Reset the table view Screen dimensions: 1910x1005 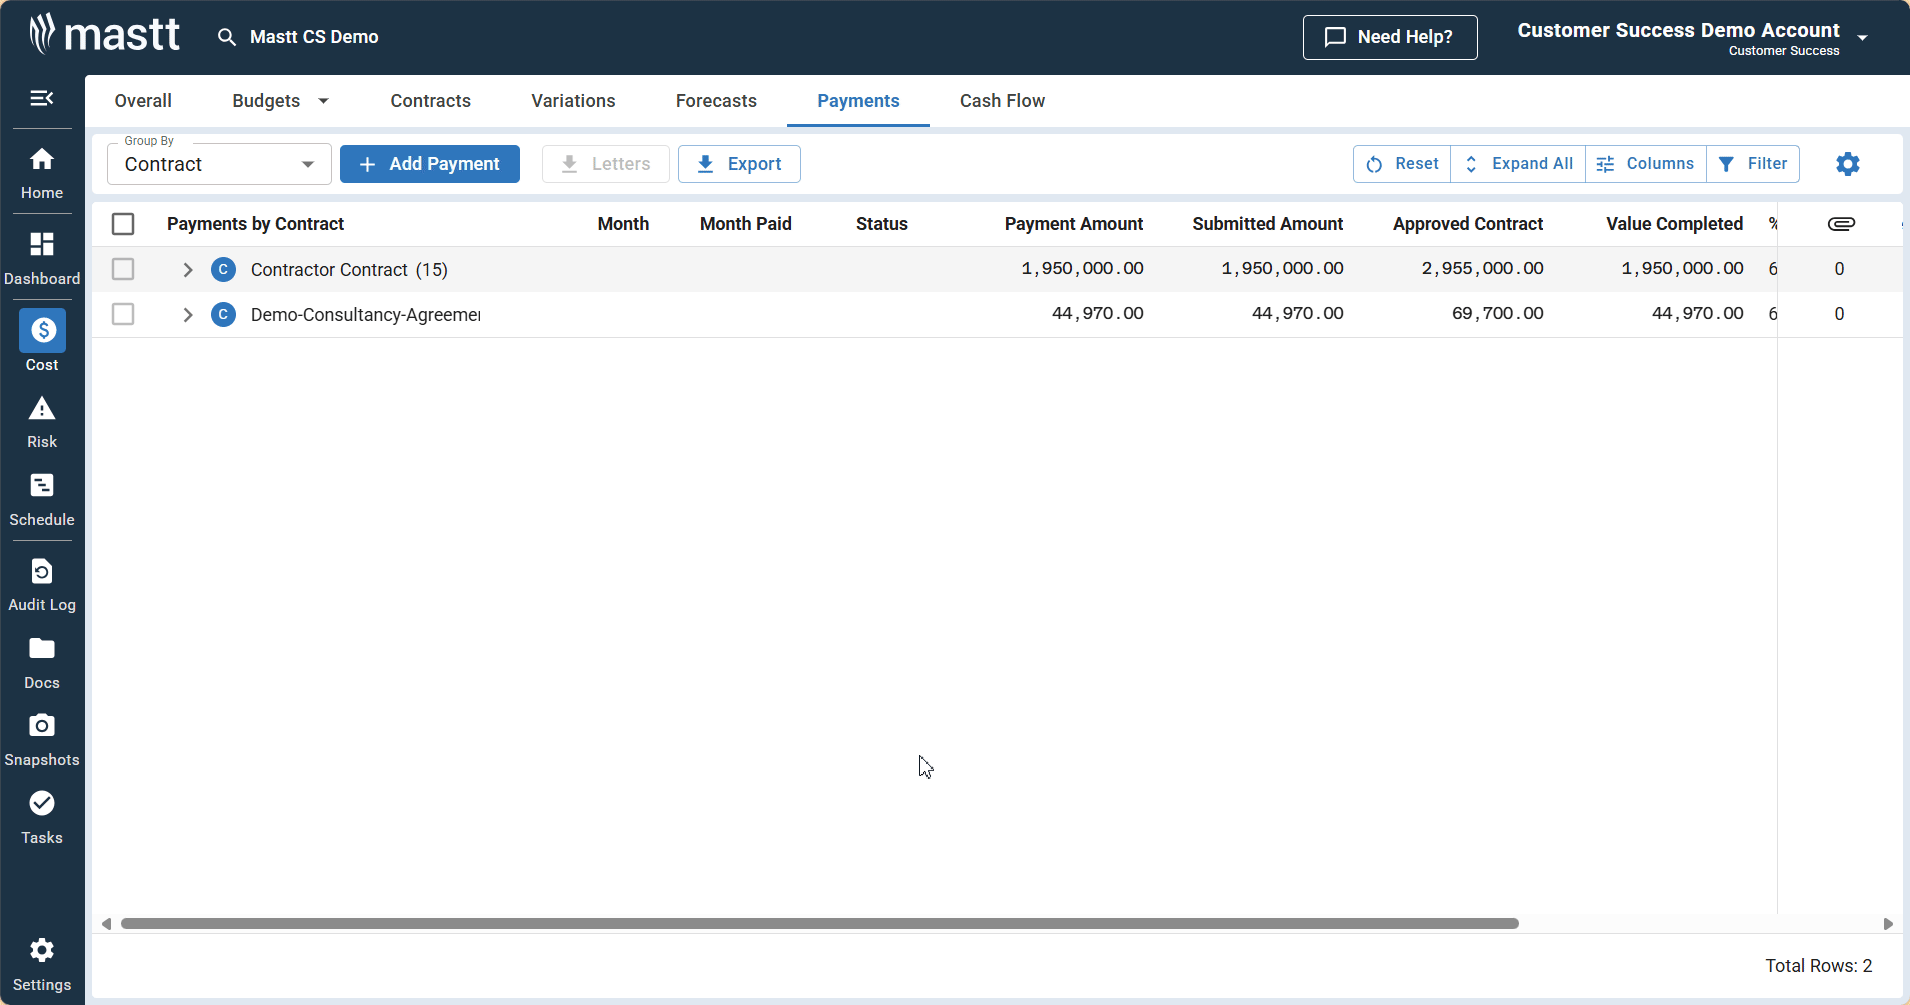1402,164
